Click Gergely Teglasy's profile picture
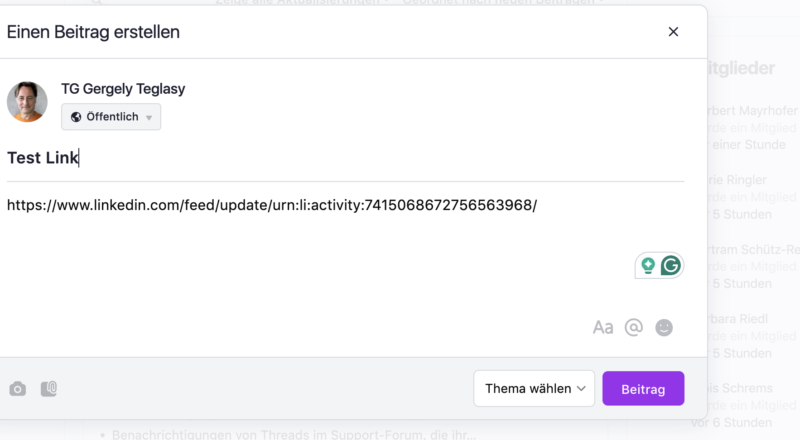 click(x=27, y=102)
